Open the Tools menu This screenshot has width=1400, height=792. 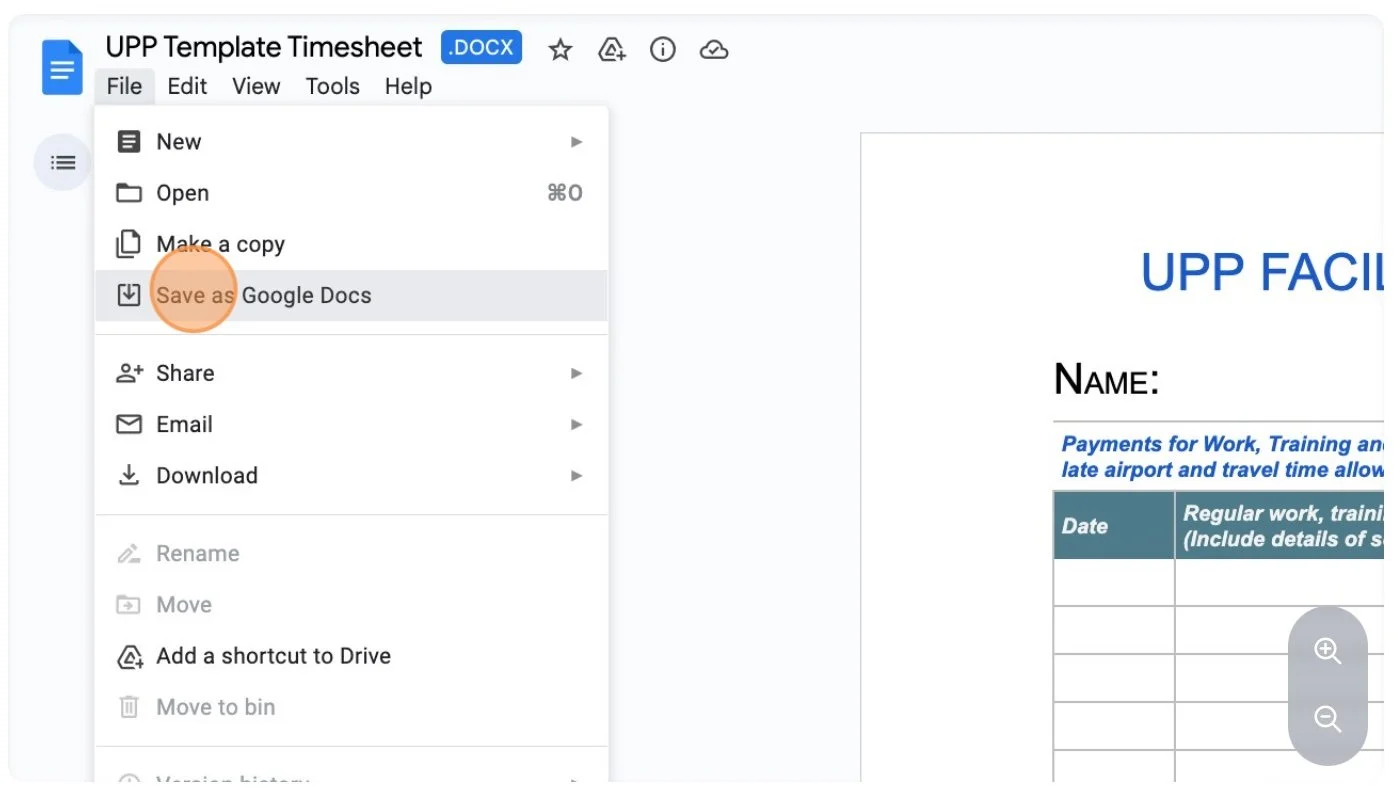[332, 87]
